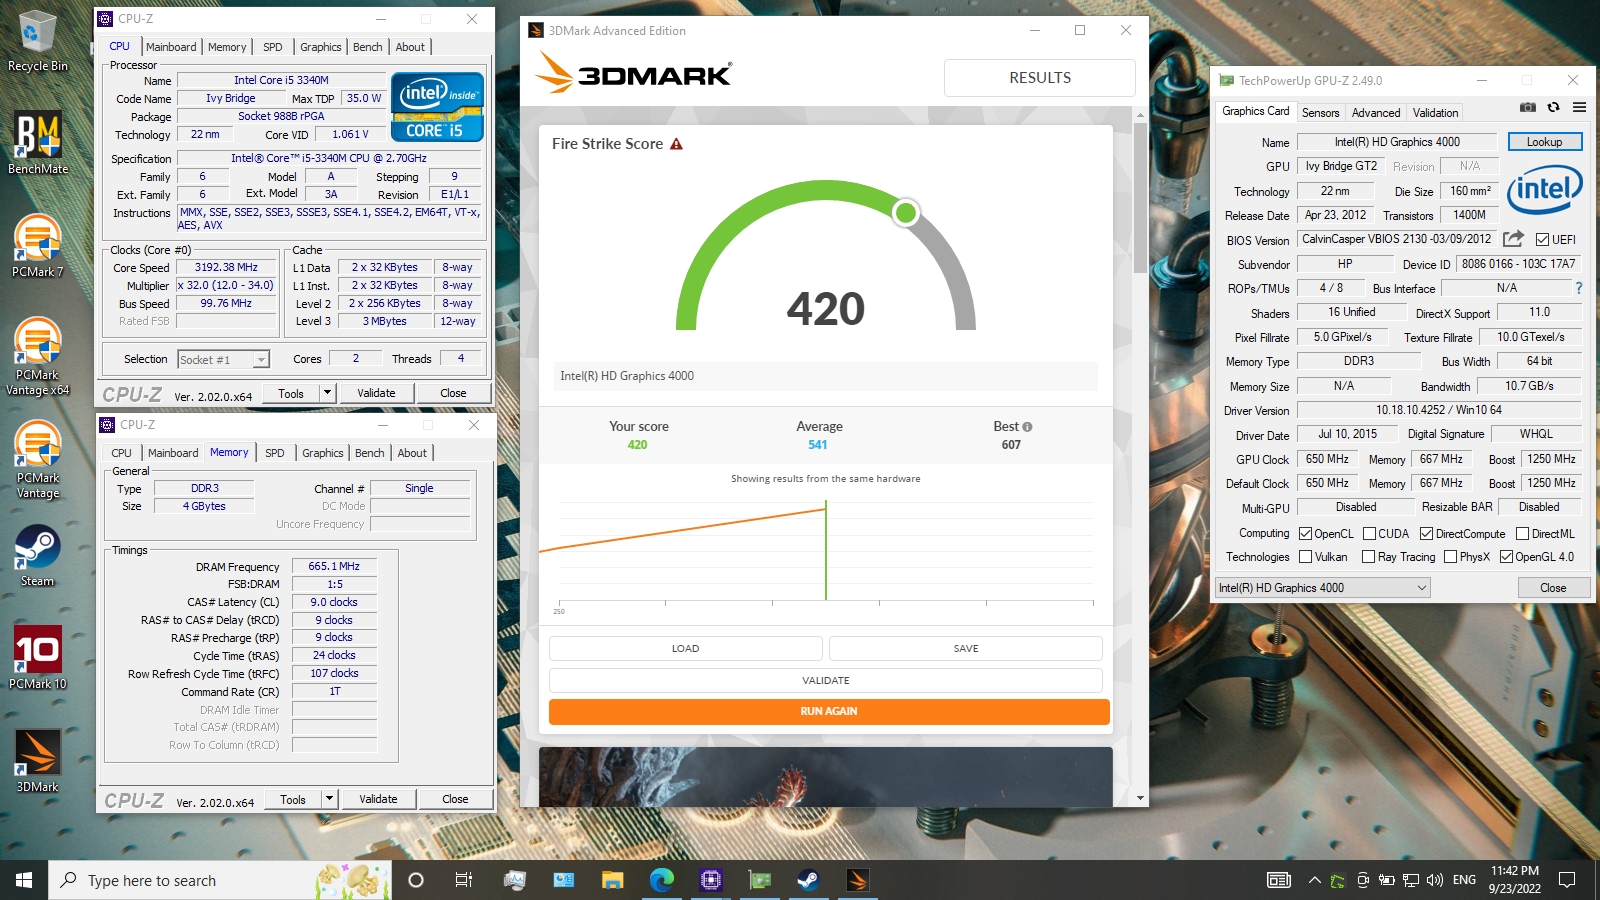Open the notification center icon
Screen dimensions: 1600x900
[x=1567, y=880]
